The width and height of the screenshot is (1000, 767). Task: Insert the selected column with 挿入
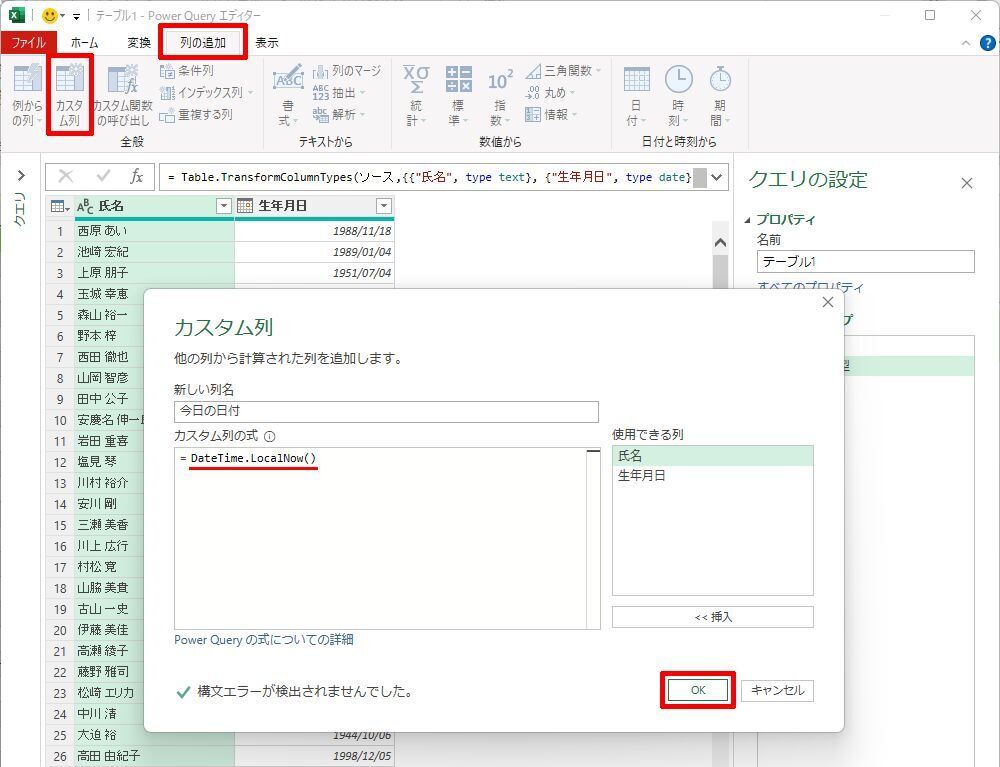point(712,617)
